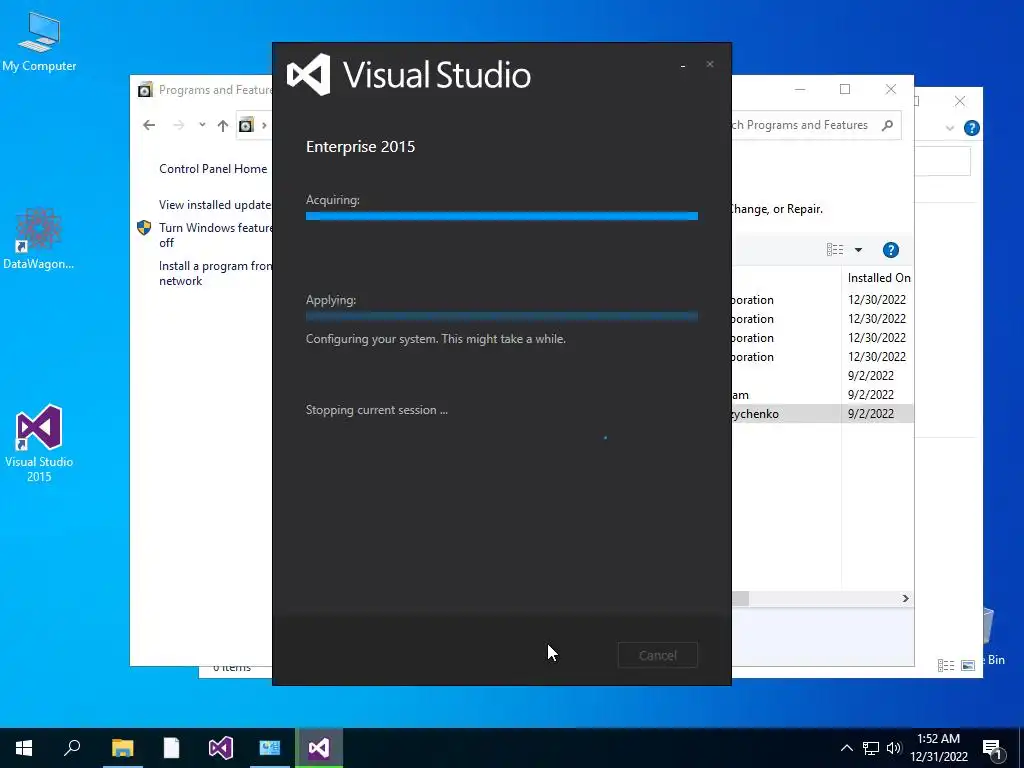The image size is (1024, 768).
Task: Switch to details view in rearmost window
Action: tap(946, 665)
